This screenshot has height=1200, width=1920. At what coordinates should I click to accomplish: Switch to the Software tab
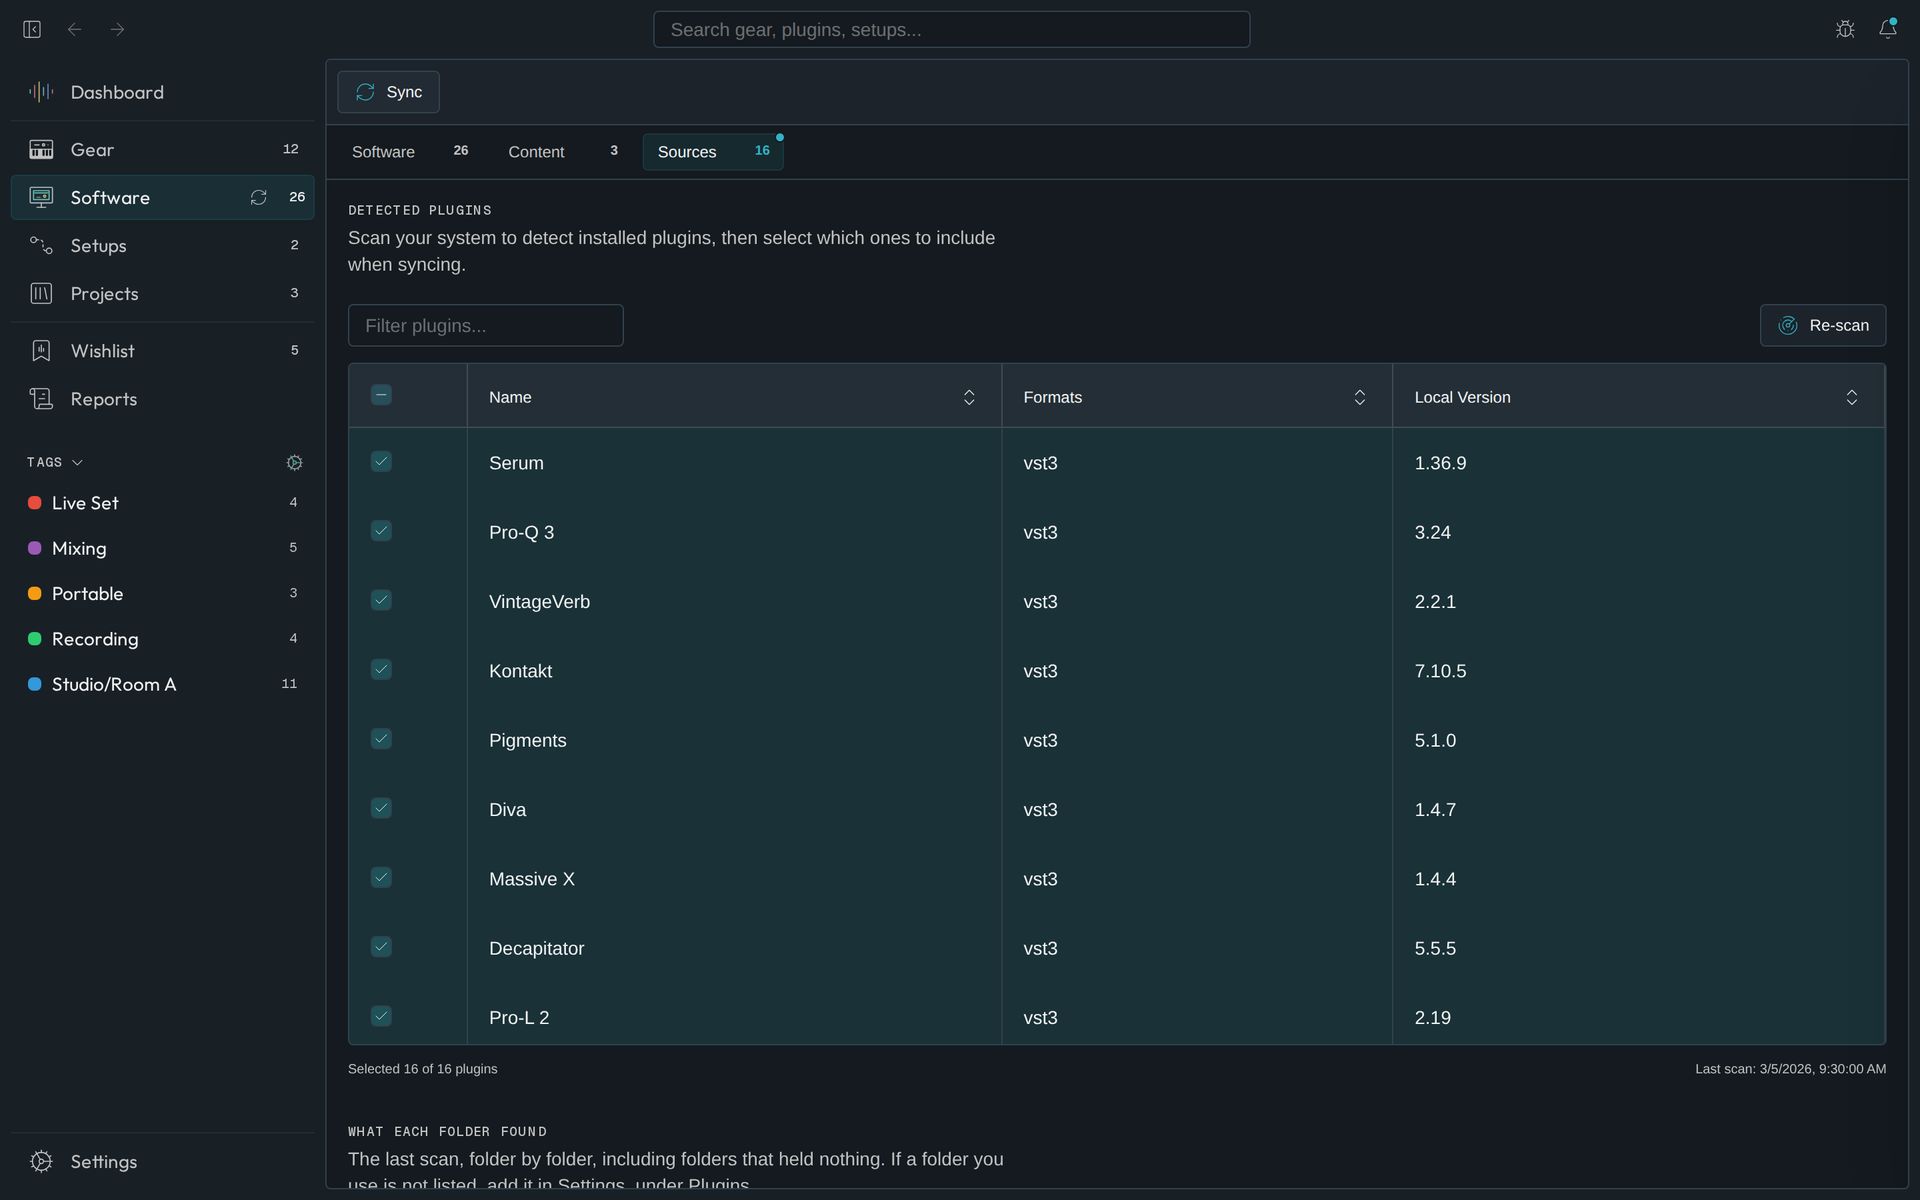(410, 152)
